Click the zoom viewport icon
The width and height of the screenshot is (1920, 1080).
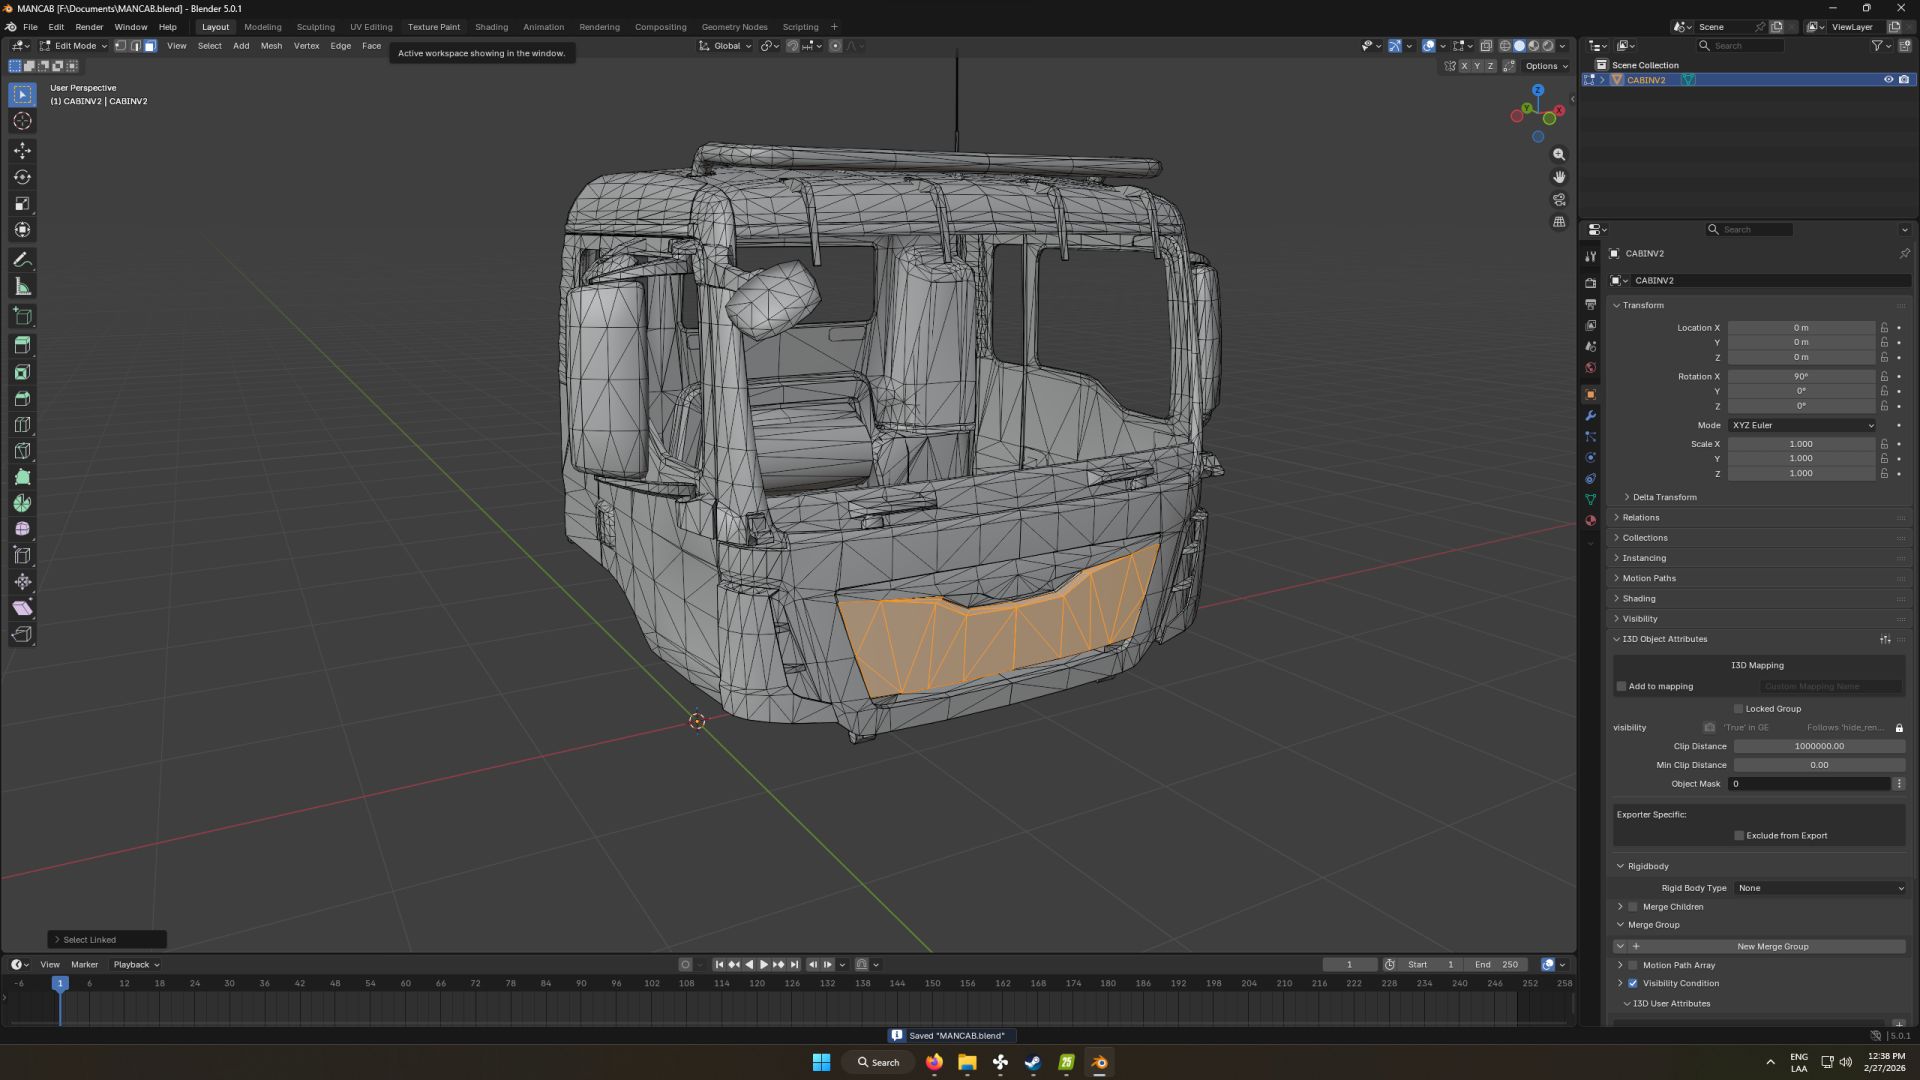(x=1558, y=155)
